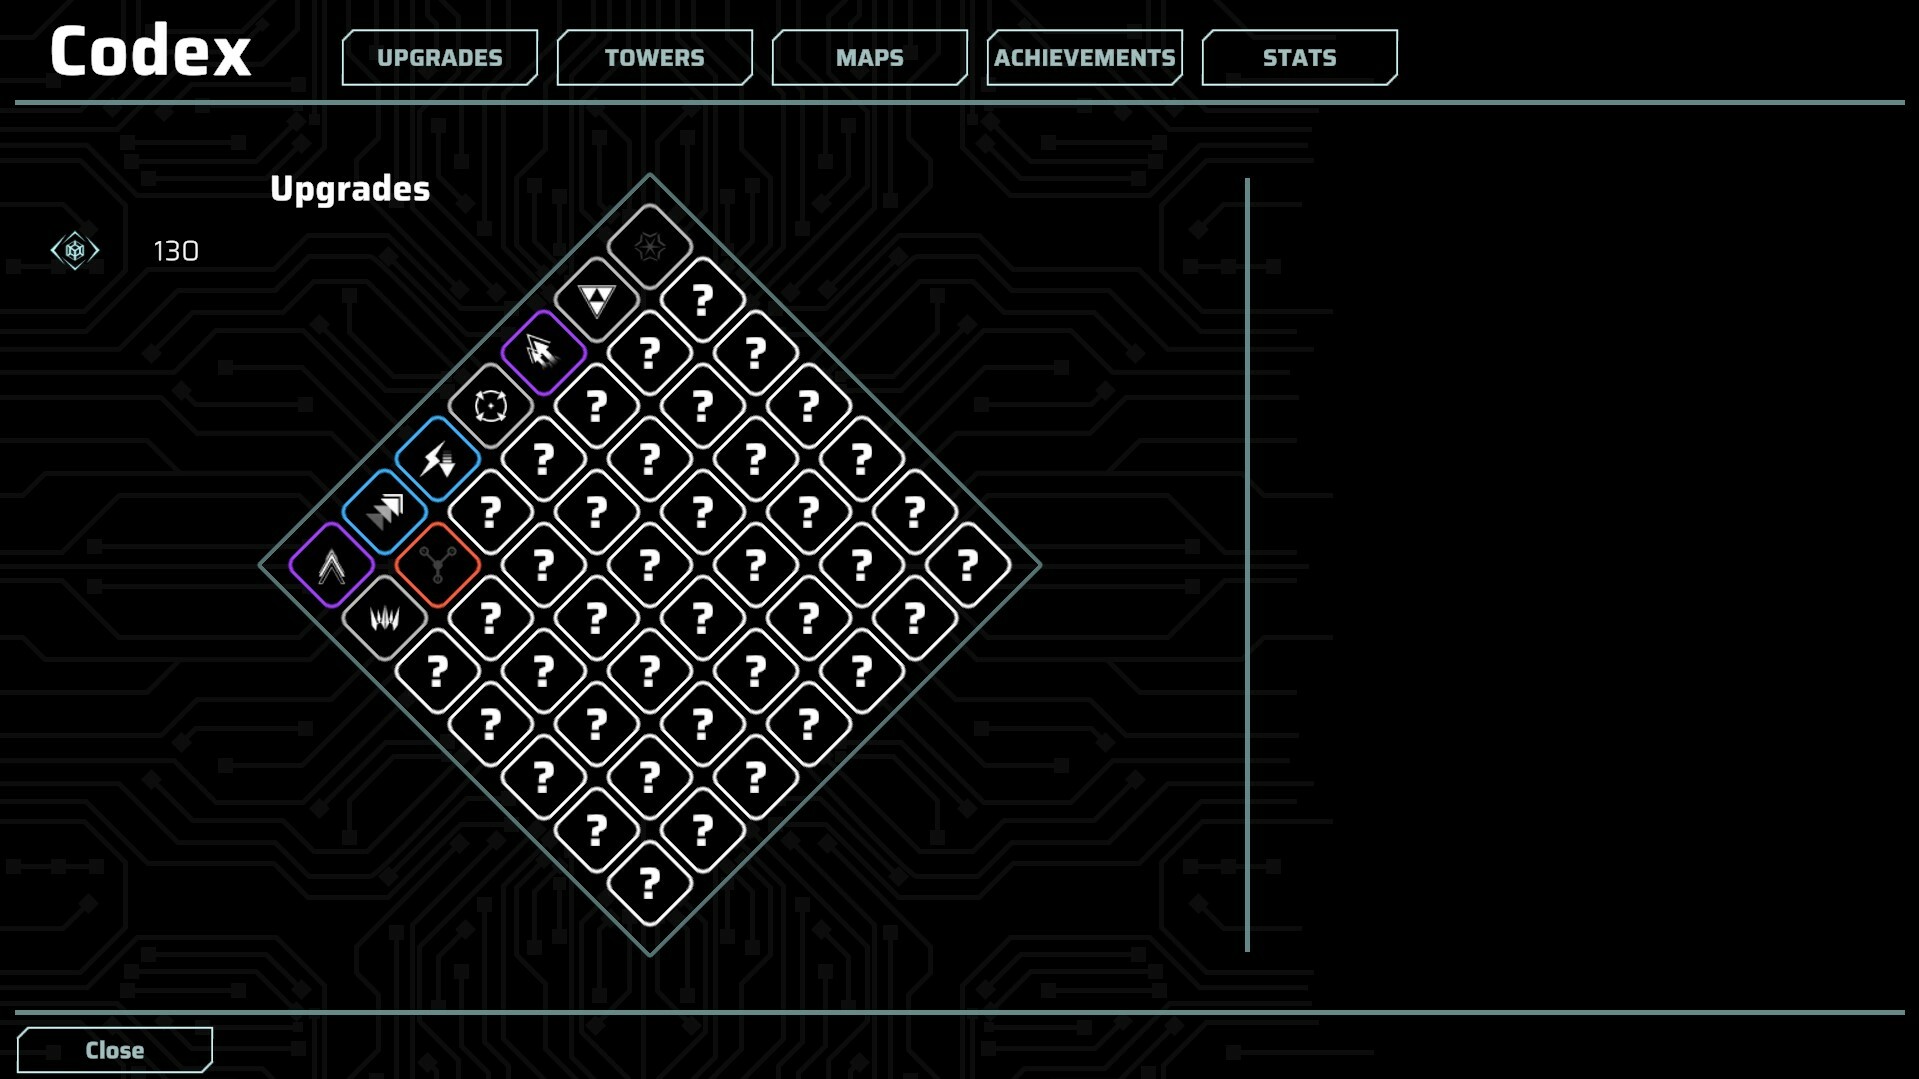Choose the grey spikes claw upgrade tile
Screen dimensions: 1919x1079
(x=385, y=618)
